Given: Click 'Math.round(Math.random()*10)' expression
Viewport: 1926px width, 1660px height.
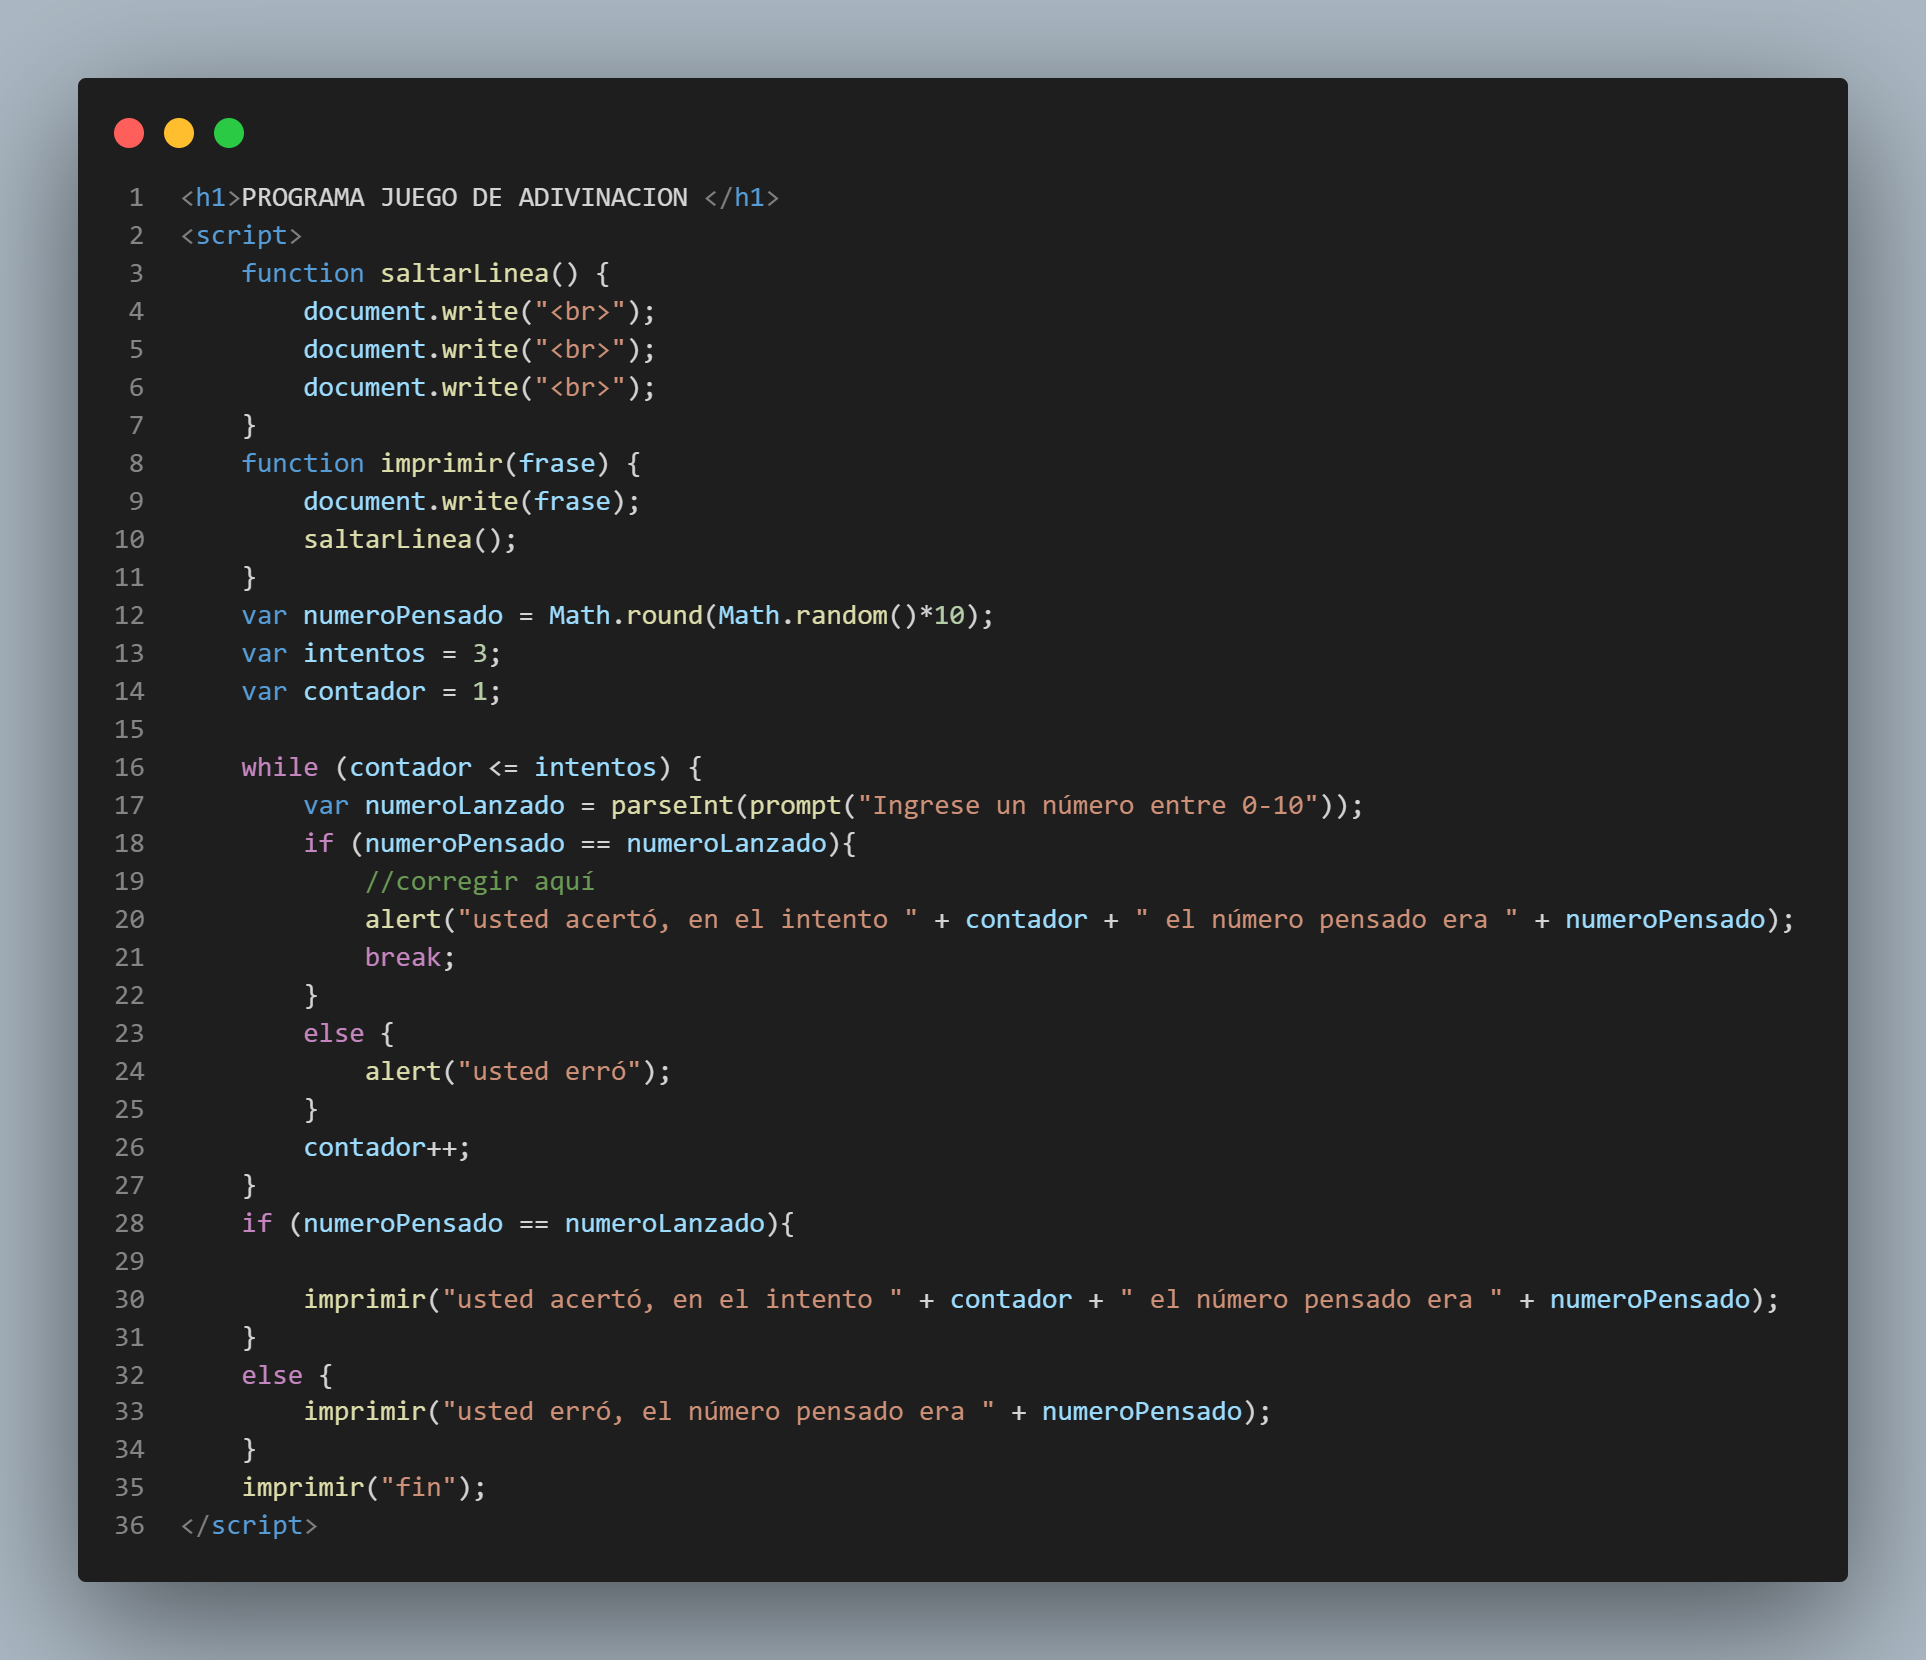Looking at the screenshot, I should pyautogui.click(x=764, y=615).
